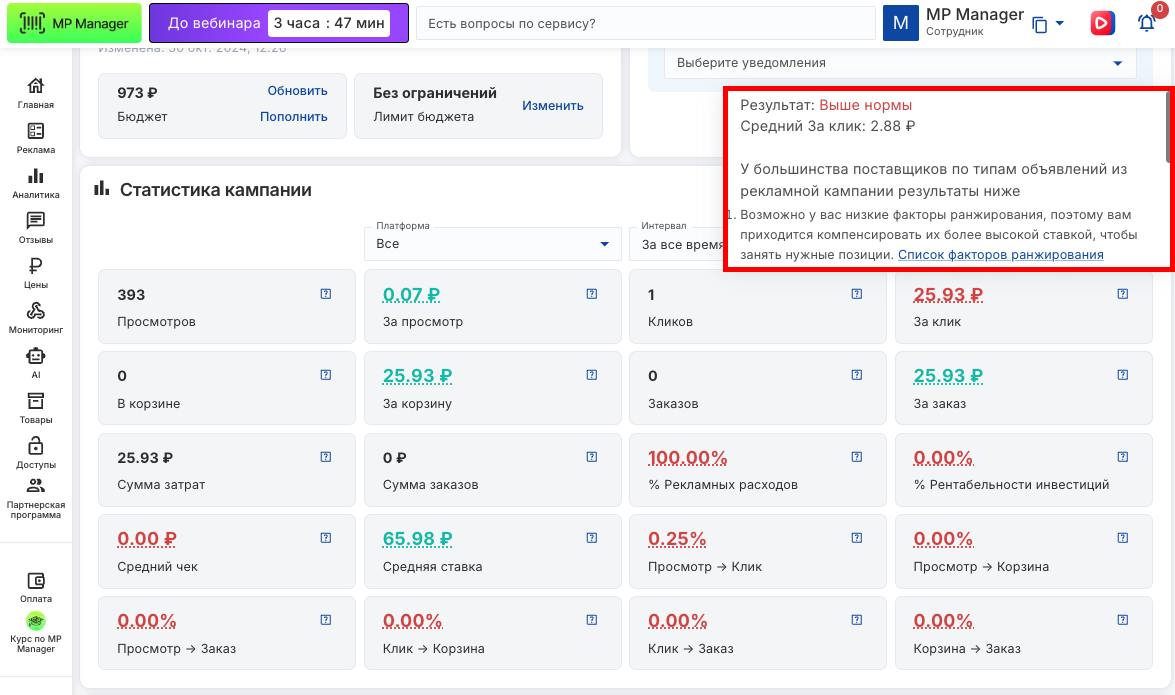Click the service questions search field
The width and height of the screenshot is (1175, 695).
pos(645,23)
